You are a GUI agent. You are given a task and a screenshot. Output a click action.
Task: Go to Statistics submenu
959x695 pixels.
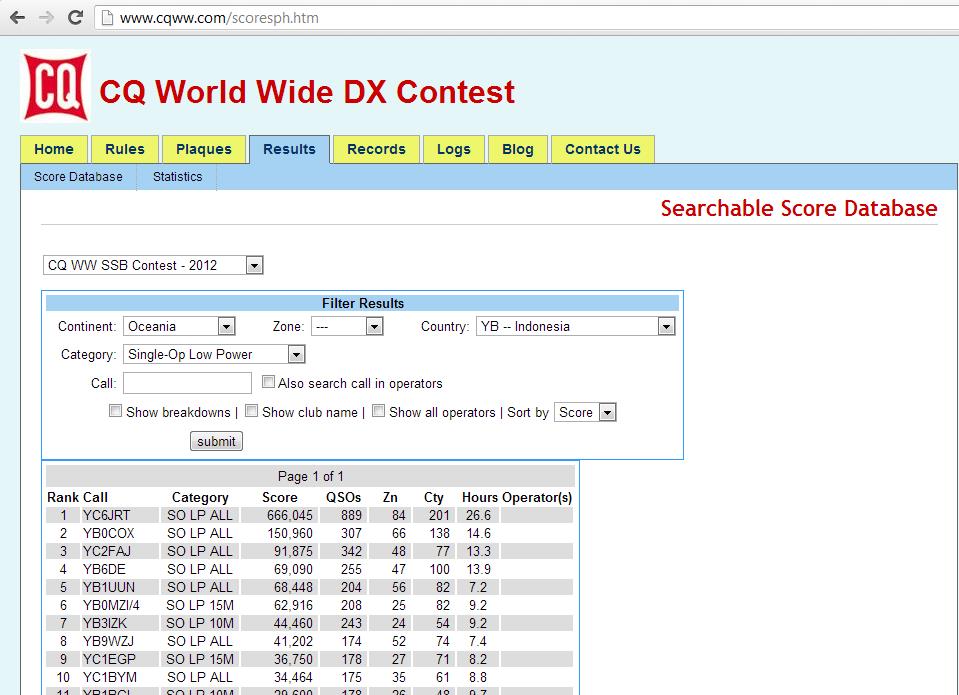(x=177, y=177)
